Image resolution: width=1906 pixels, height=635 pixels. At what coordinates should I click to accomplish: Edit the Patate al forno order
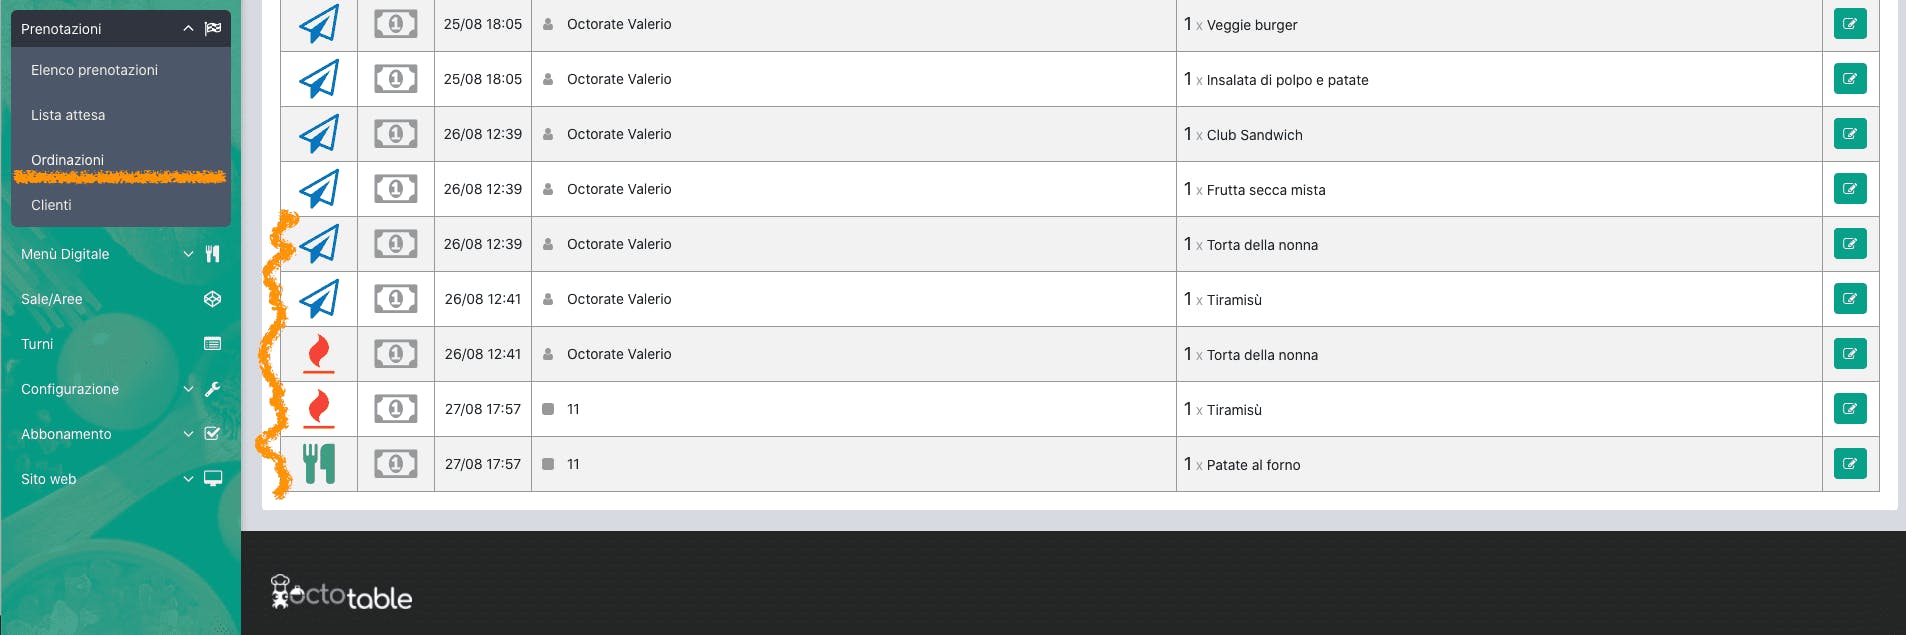(x=1850, y=464)
